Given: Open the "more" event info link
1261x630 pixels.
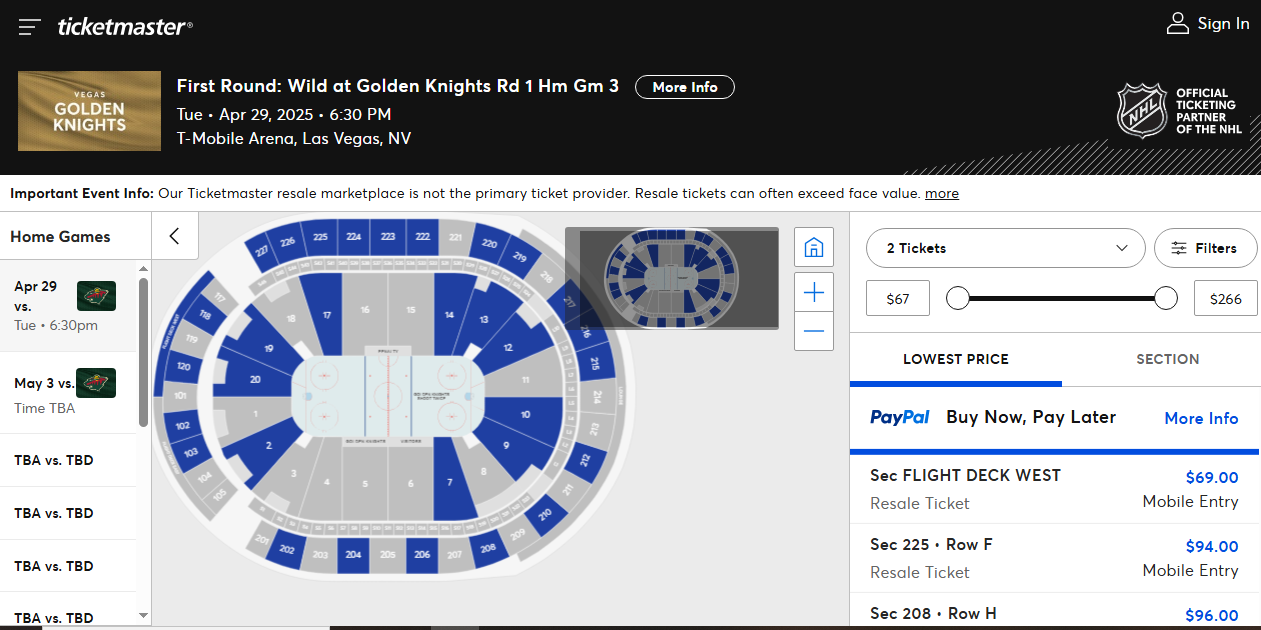Looking at the screenshot, I should coord(941,193).
